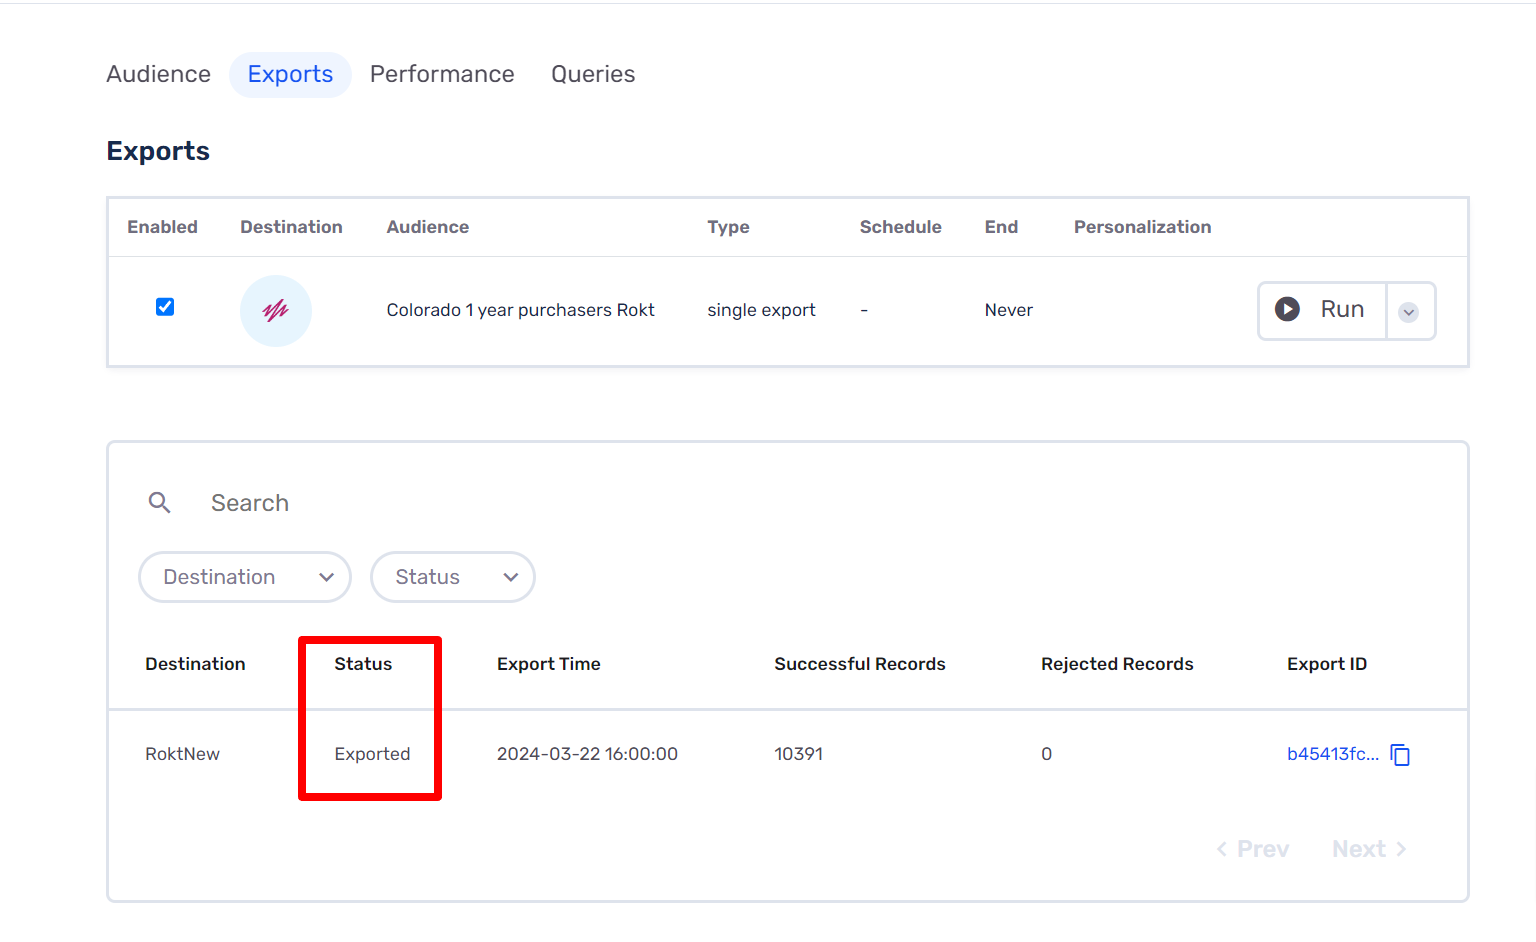Expand the Destination filter dropdown

point(245,577)
